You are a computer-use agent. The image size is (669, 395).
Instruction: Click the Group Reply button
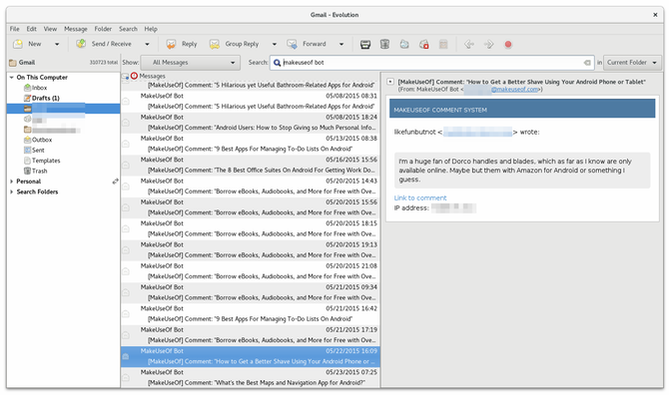point(234,44)
